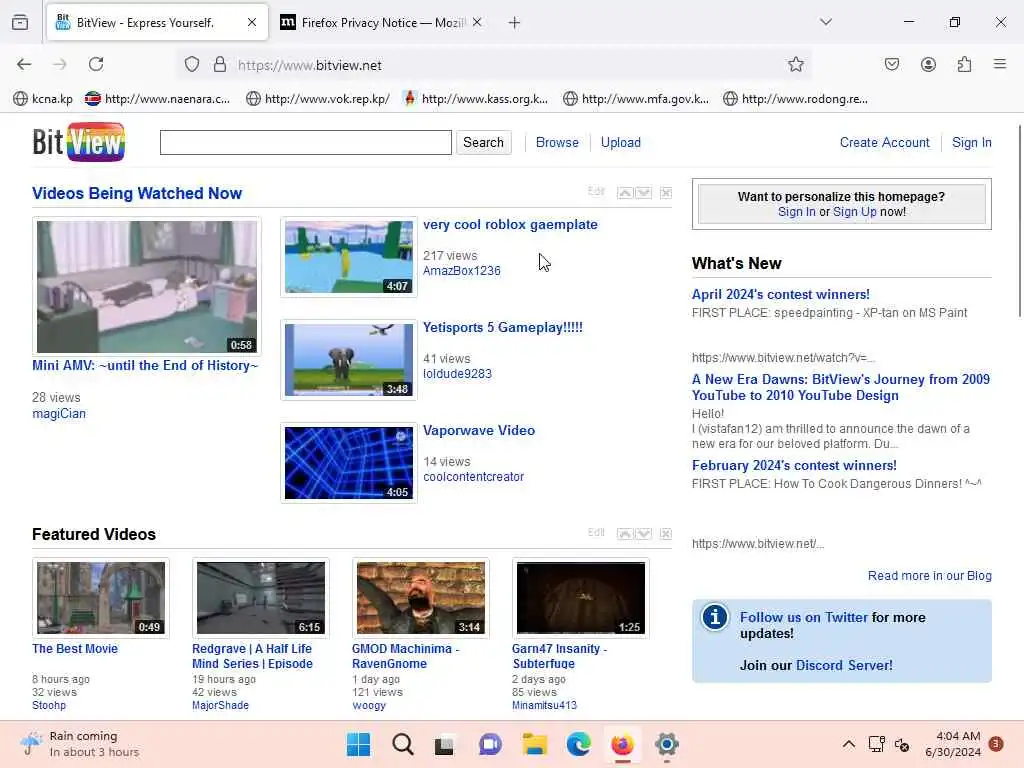Open the Firefox View icon left of the tabs
Screen dimensions: 1024x768
(x=20, y=22)
